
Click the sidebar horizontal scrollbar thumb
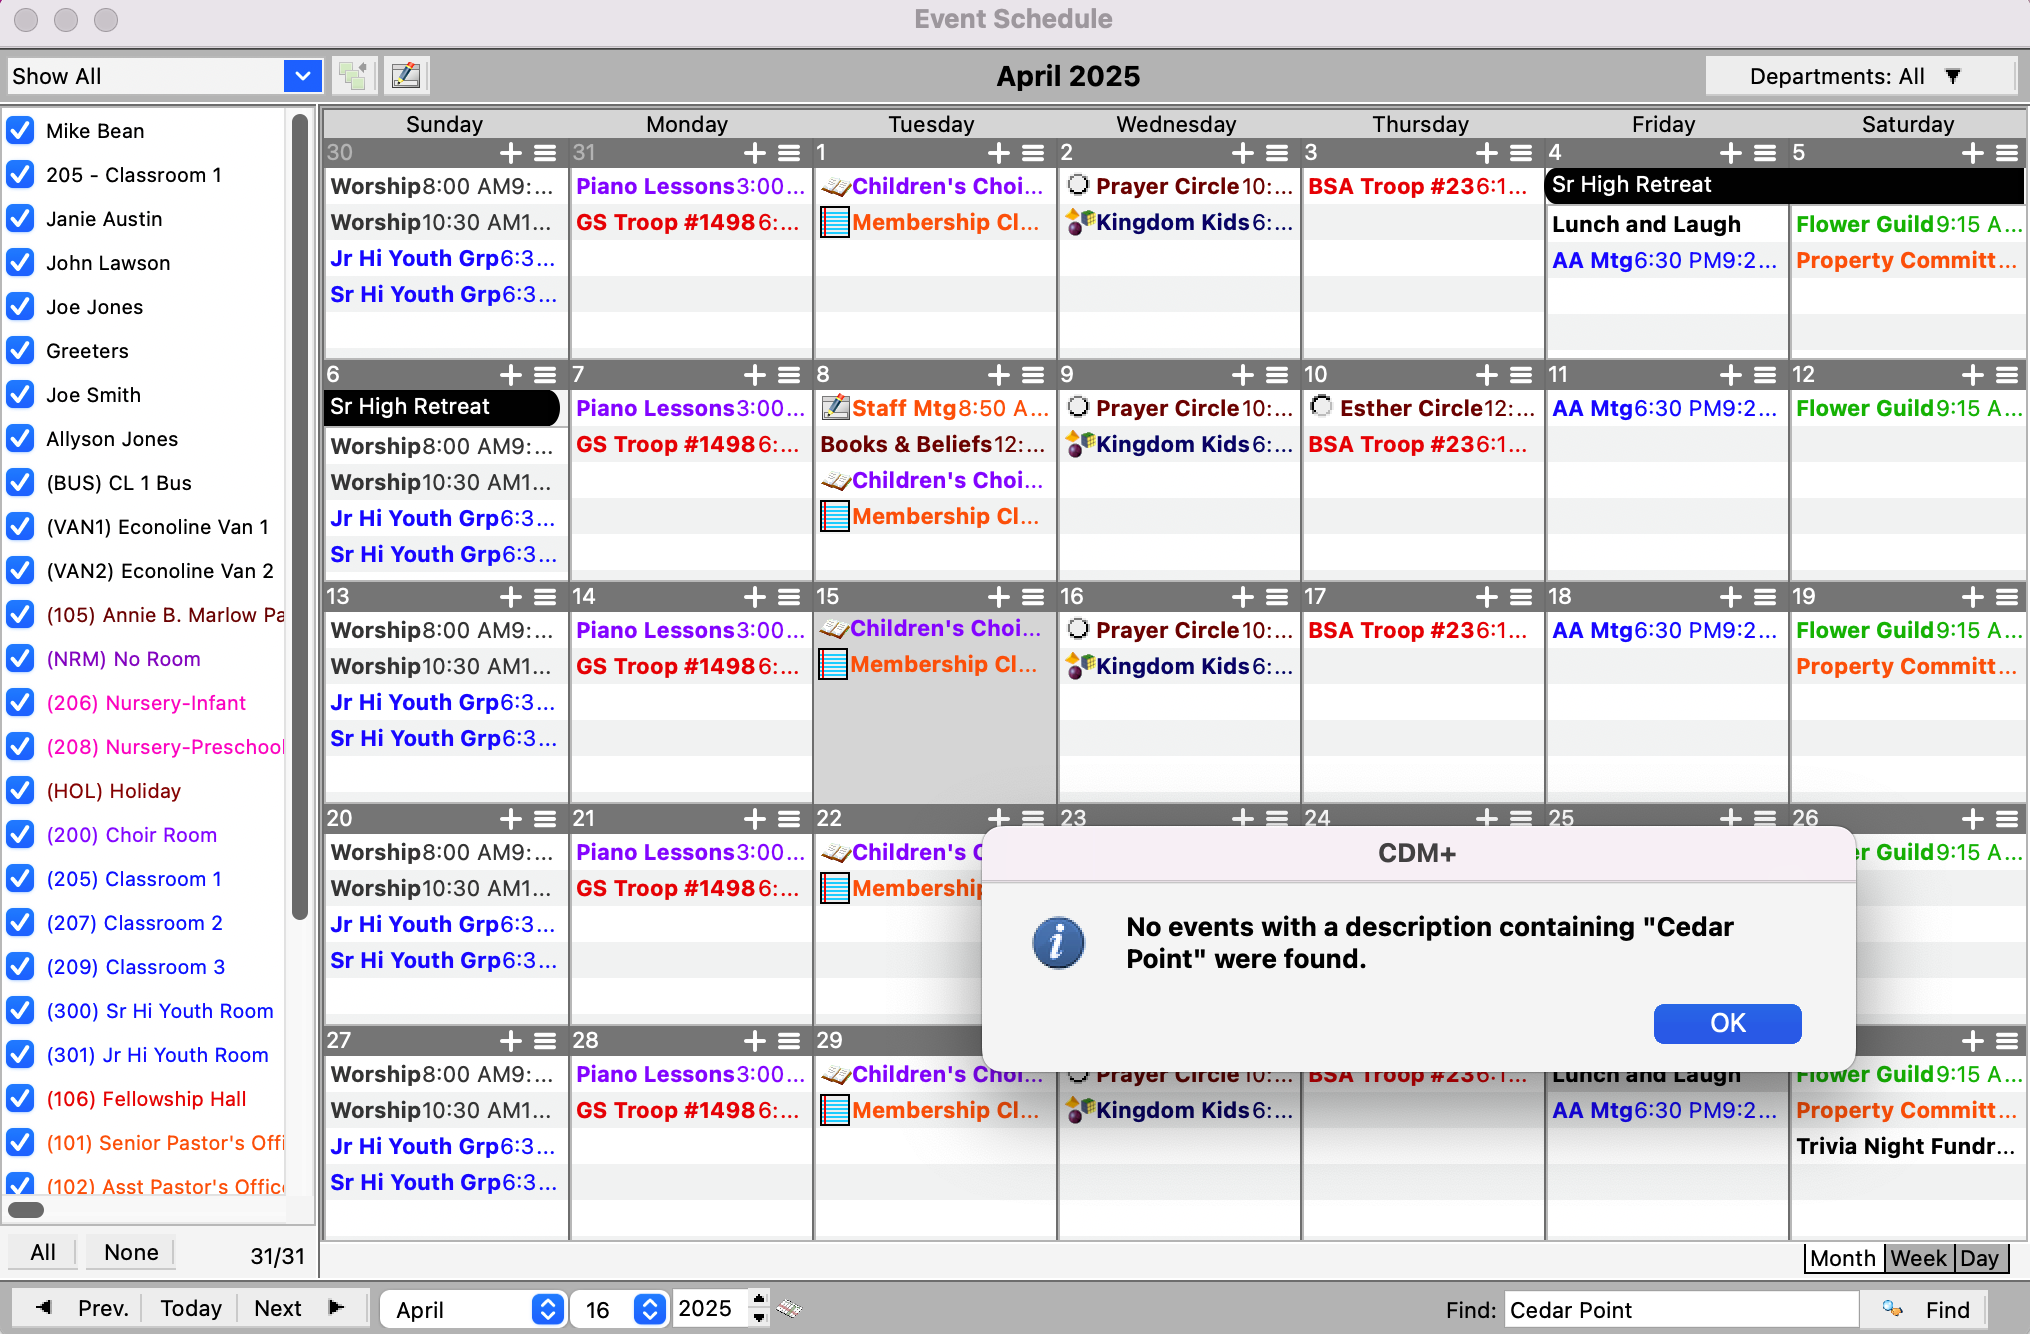click(27, 1210)
